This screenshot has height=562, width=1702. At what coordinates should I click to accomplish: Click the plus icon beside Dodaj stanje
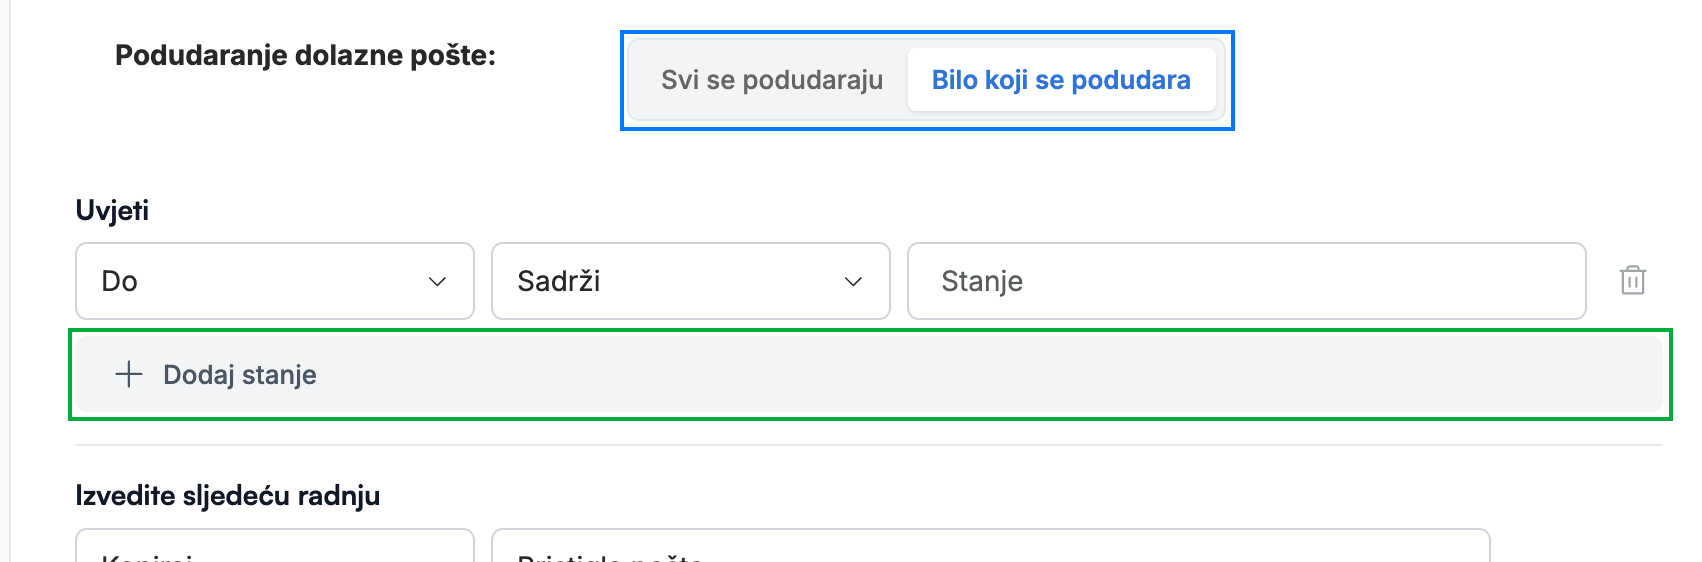[x=129, y=375]
